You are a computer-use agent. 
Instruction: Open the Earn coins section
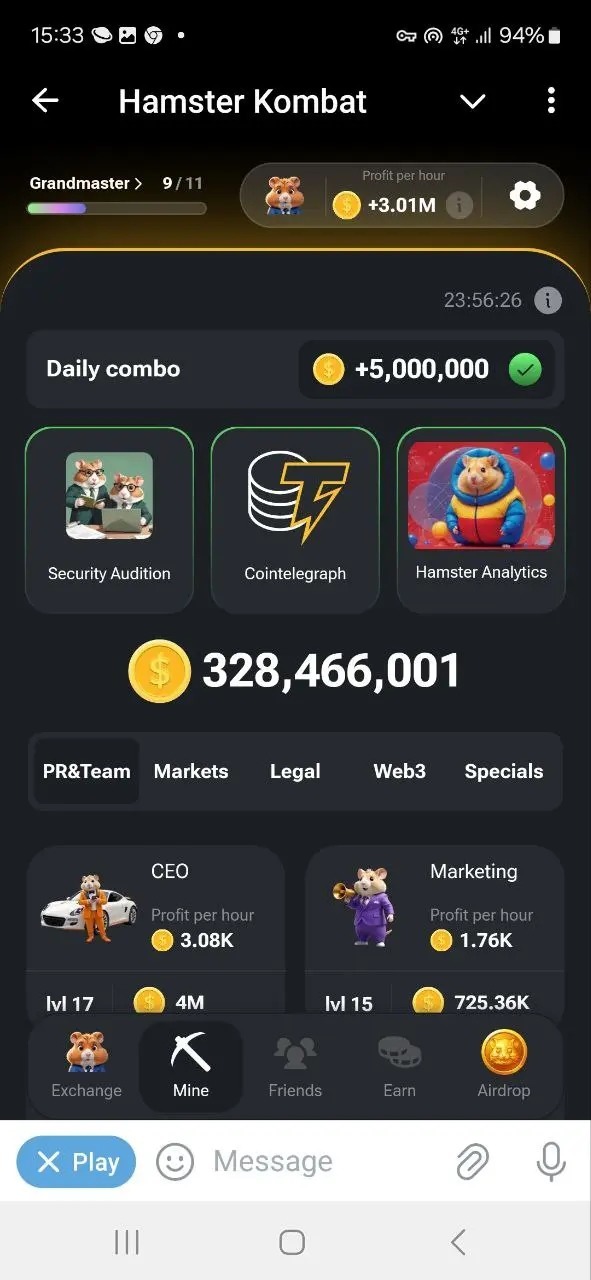399,1066
